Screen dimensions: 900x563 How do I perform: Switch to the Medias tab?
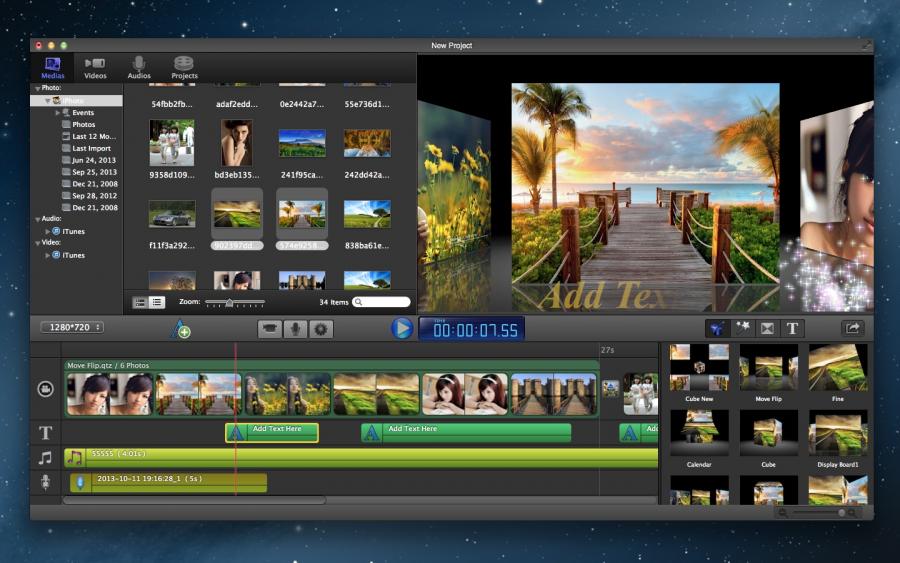click(x=52, y=68)
